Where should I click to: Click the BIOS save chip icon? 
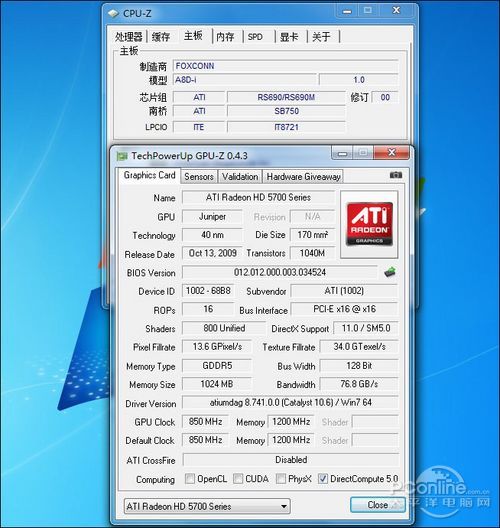390,272
